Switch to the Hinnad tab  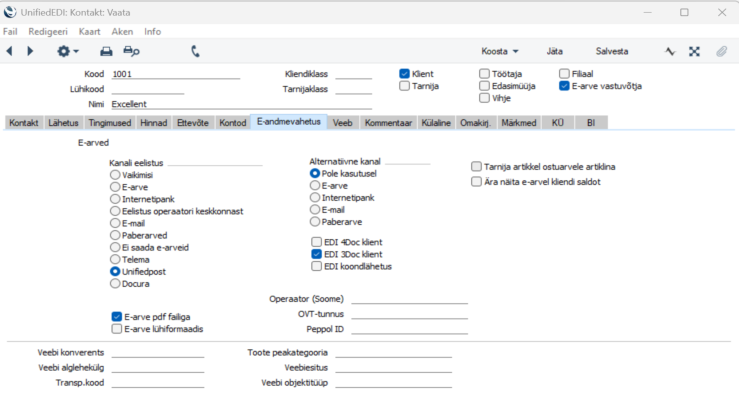pyautogui.click(x=153, y=123)
